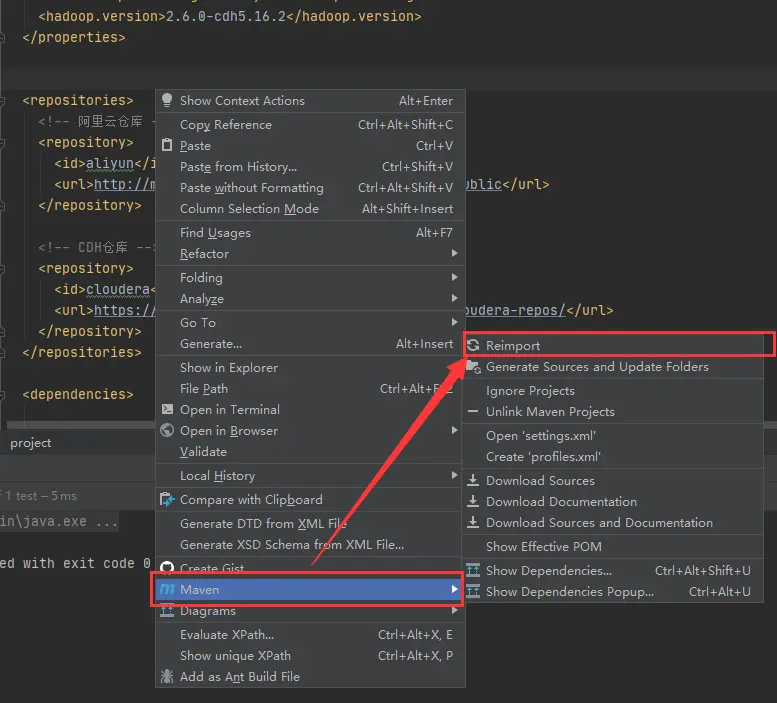Viewport: 777px width, 703px height.
Task: Click the 'with exit code 0' console output
Action: (x=87, y=563)
